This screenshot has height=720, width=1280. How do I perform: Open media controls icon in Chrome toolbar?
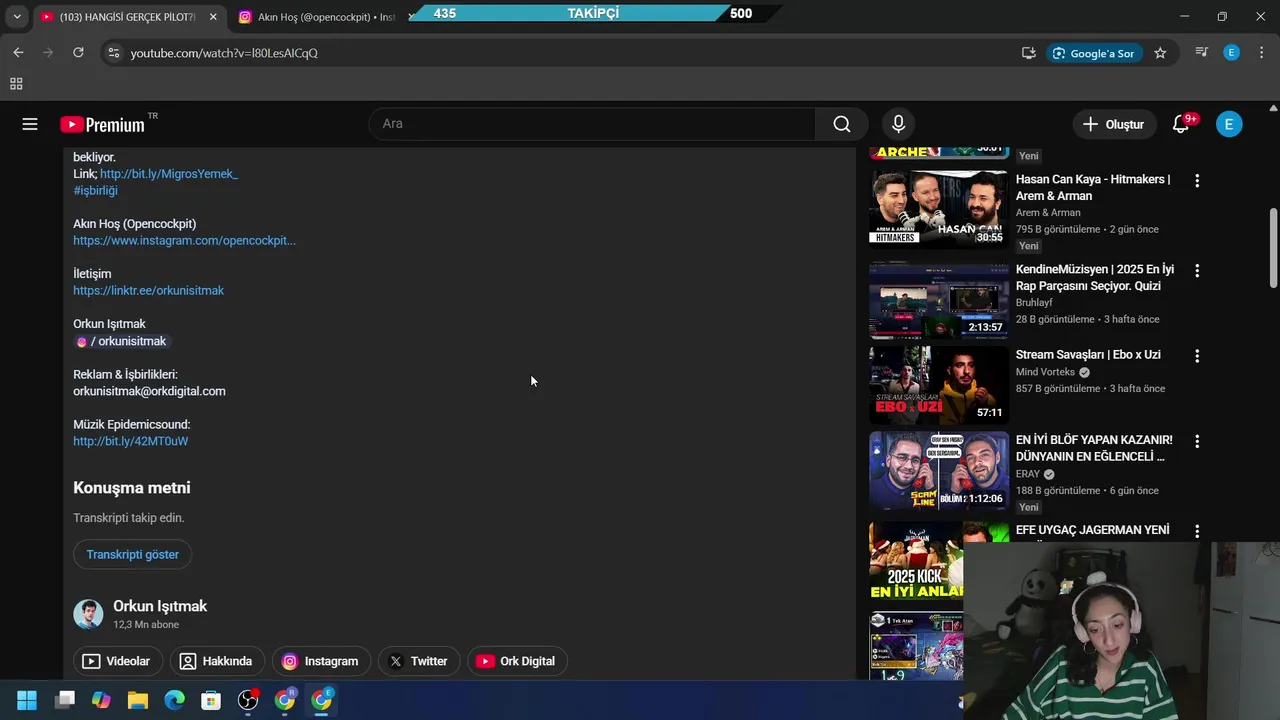pyautogui.click(x=1202, y=53)
